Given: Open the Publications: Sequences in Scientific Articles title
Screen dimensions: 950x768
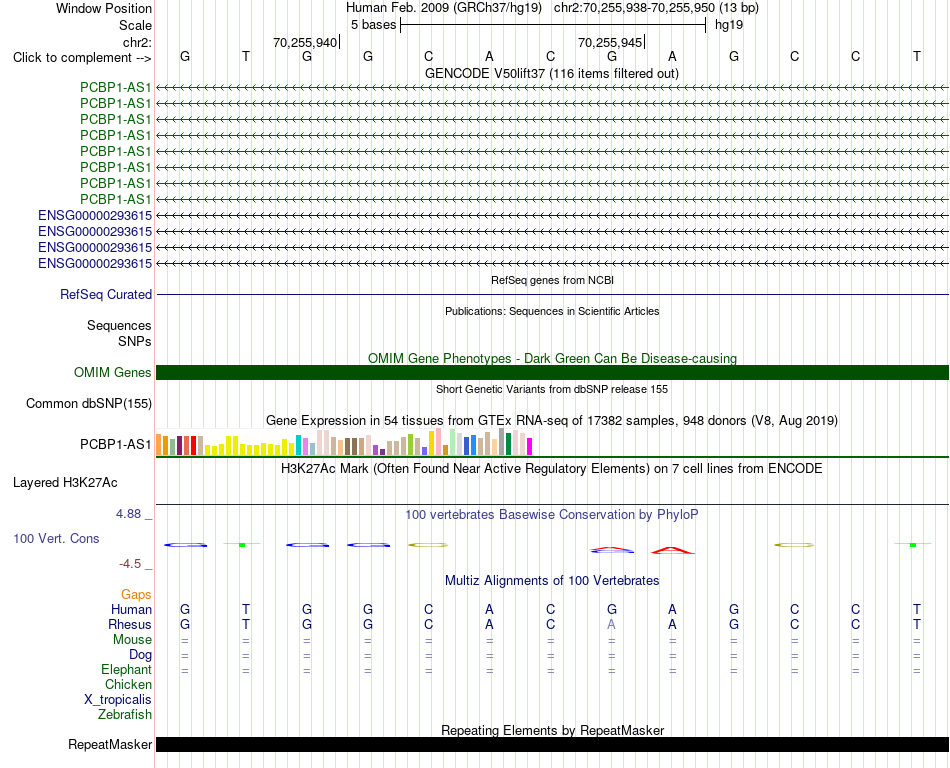Looking at the screenshot, I should click(x=552, y=311).
